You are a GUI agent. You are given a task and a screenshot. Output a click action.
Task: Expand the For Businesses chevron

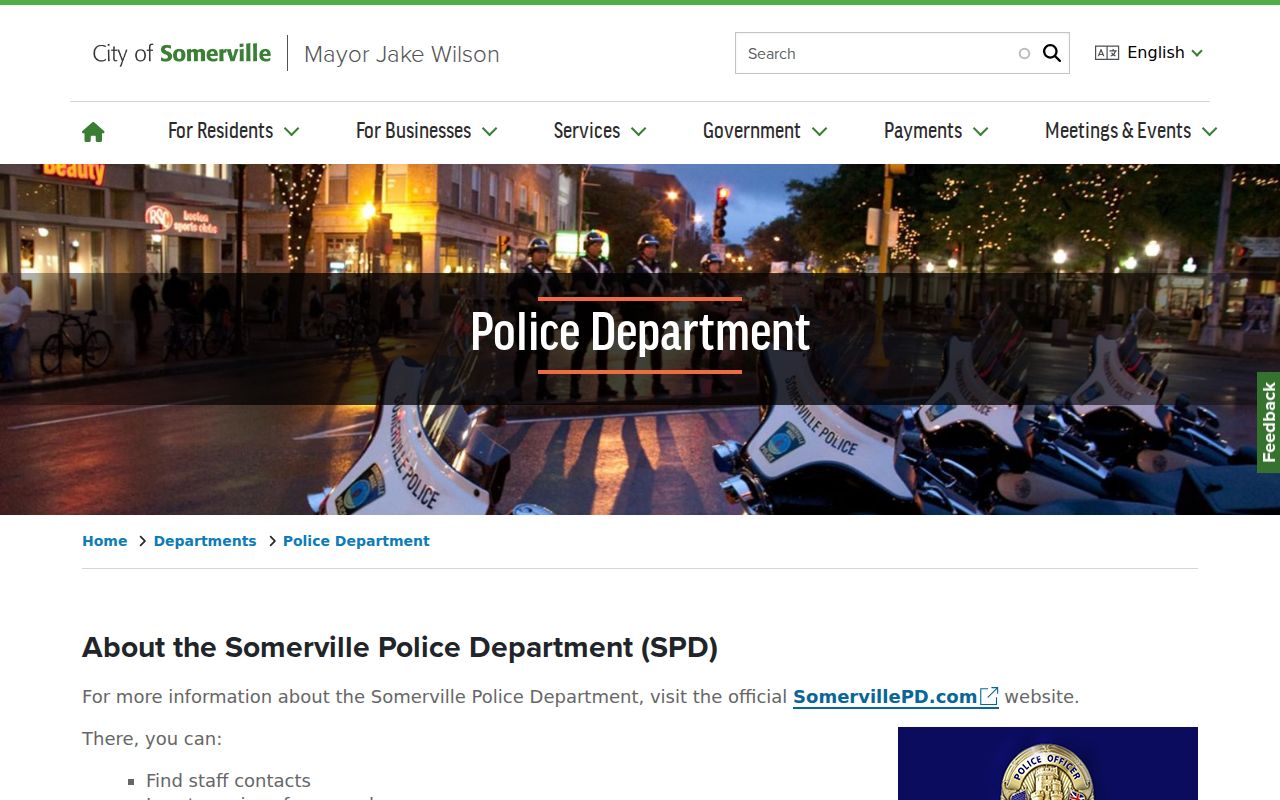click(x=489, y=131)
